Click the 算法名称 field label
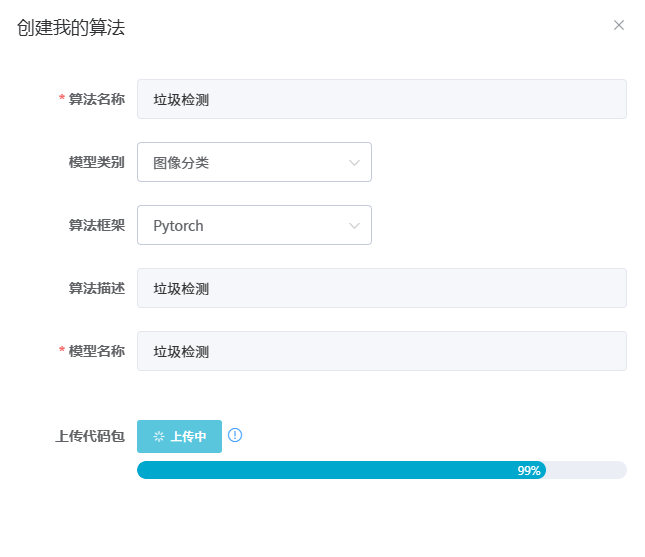645x557 pixels. (x=96, y=99)
